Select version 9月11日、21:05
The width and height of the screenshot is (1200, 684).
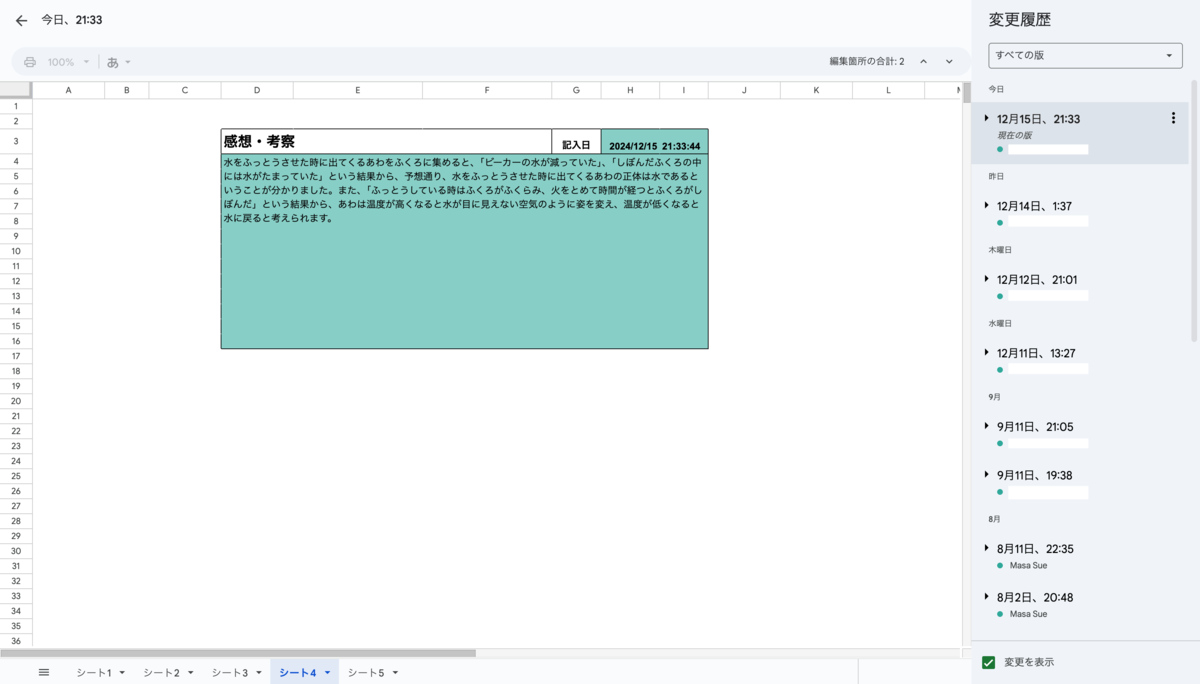click(1035, 427)
